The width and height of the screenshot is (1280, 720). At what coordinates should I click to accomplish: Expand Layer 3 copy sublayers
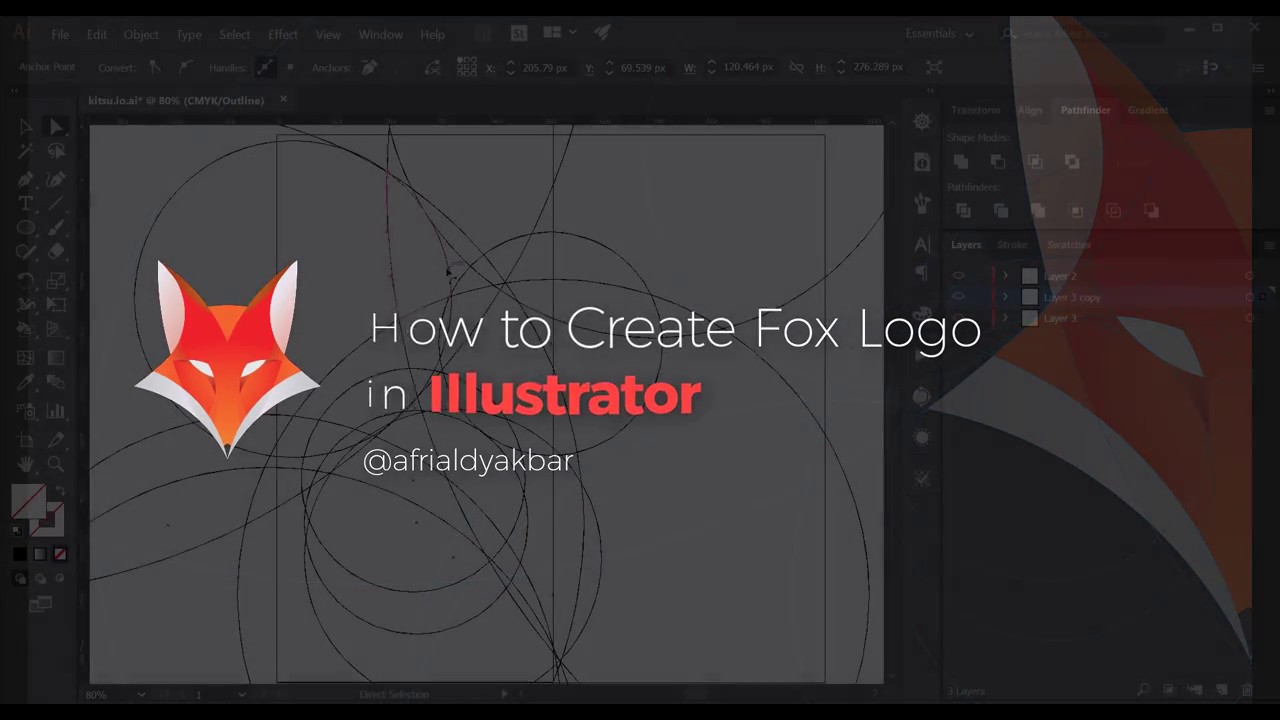(1006, 297)
